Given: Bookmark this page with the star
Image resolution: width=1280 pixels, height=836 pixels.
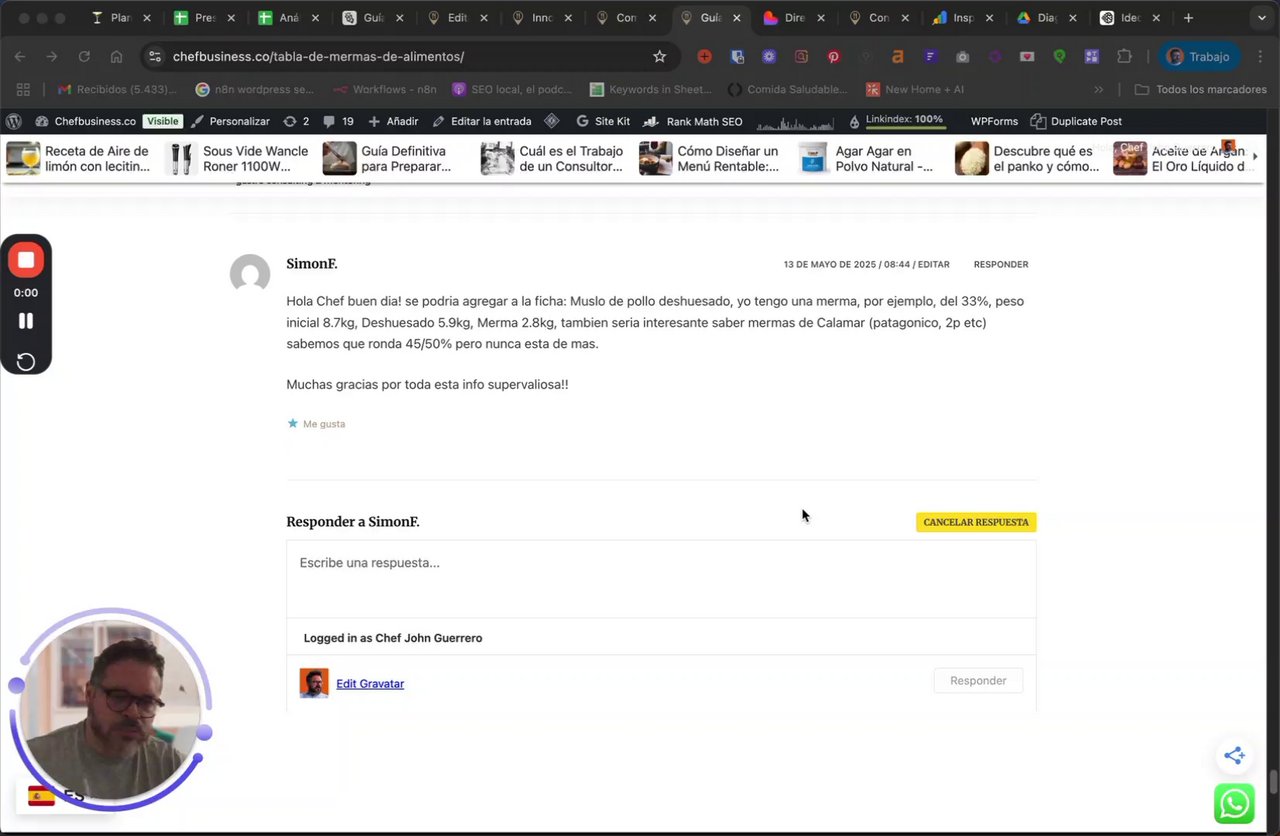Looking at the screenshot, I should (659, 57).
